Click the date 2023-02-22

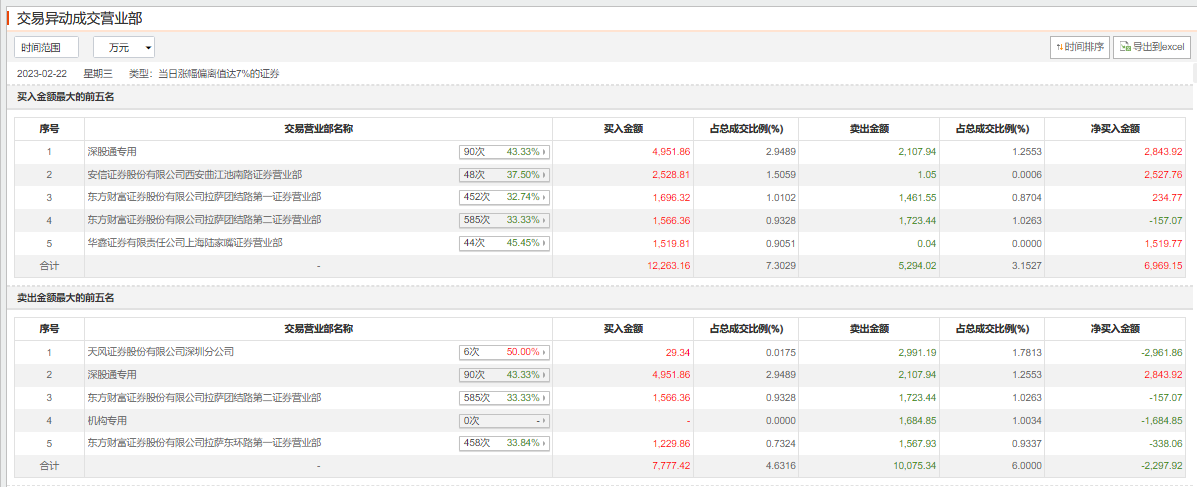coord(43,73)
